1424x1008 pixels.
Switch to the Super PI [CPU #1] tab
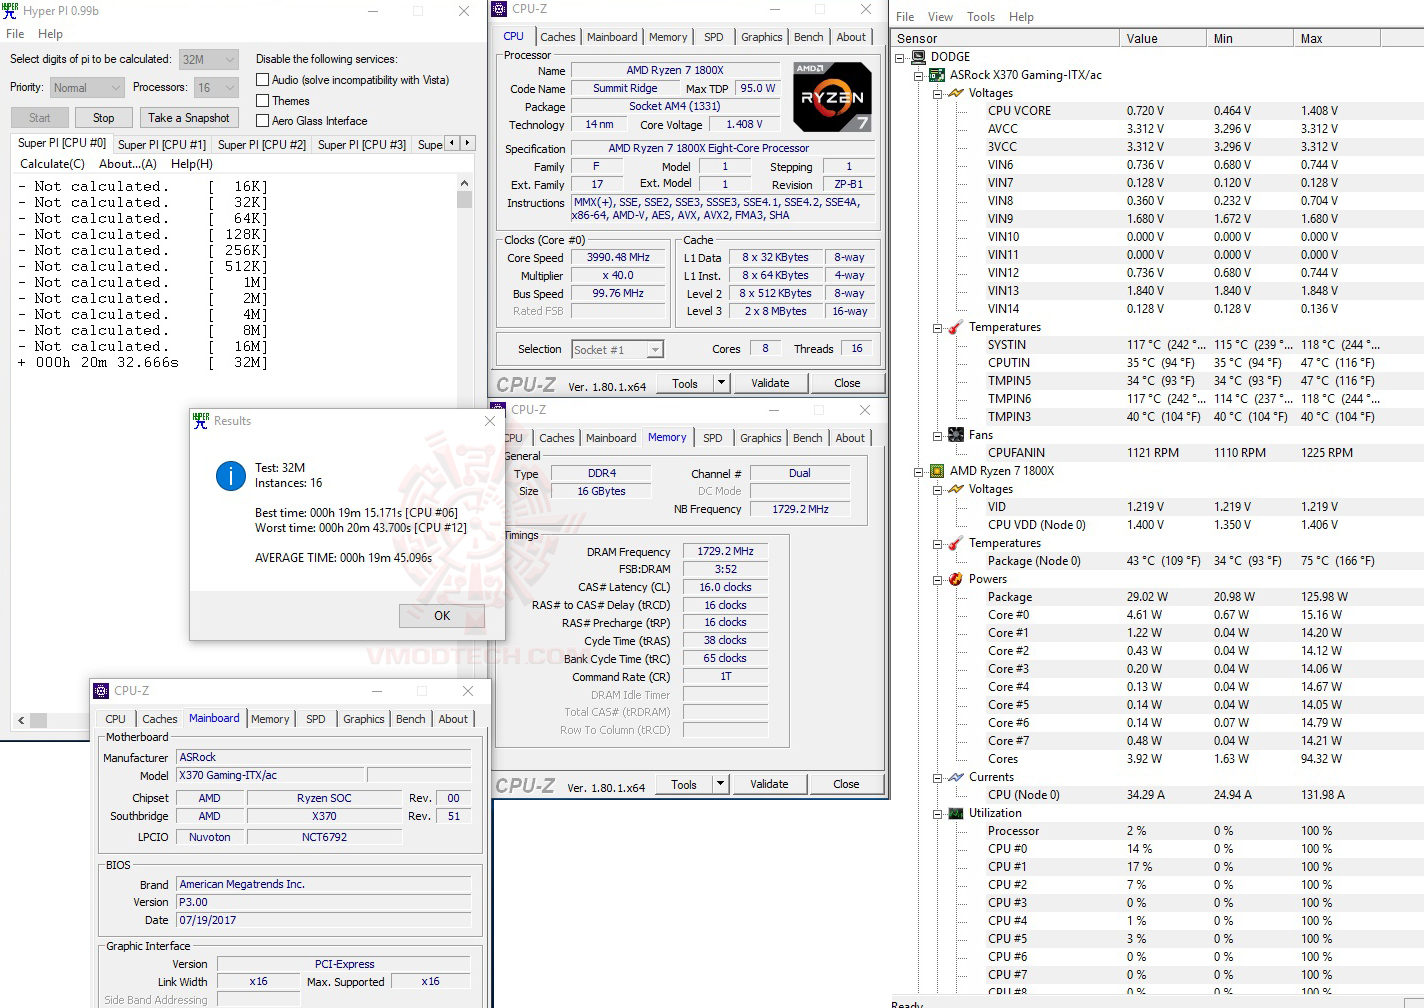162,145
